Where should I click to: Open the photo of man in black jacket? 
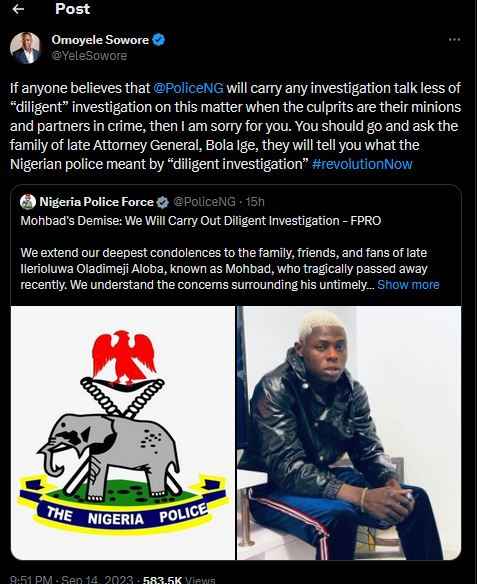click(349, 433)
